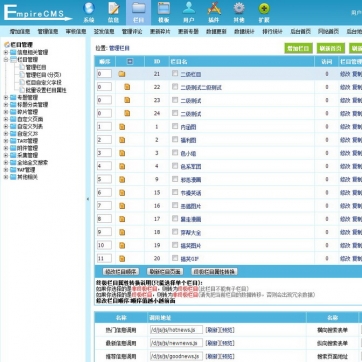Tick the checkbox for row ID 22
Image resolution: width=362 pixels, height=362 pixels.
point(175,87)
